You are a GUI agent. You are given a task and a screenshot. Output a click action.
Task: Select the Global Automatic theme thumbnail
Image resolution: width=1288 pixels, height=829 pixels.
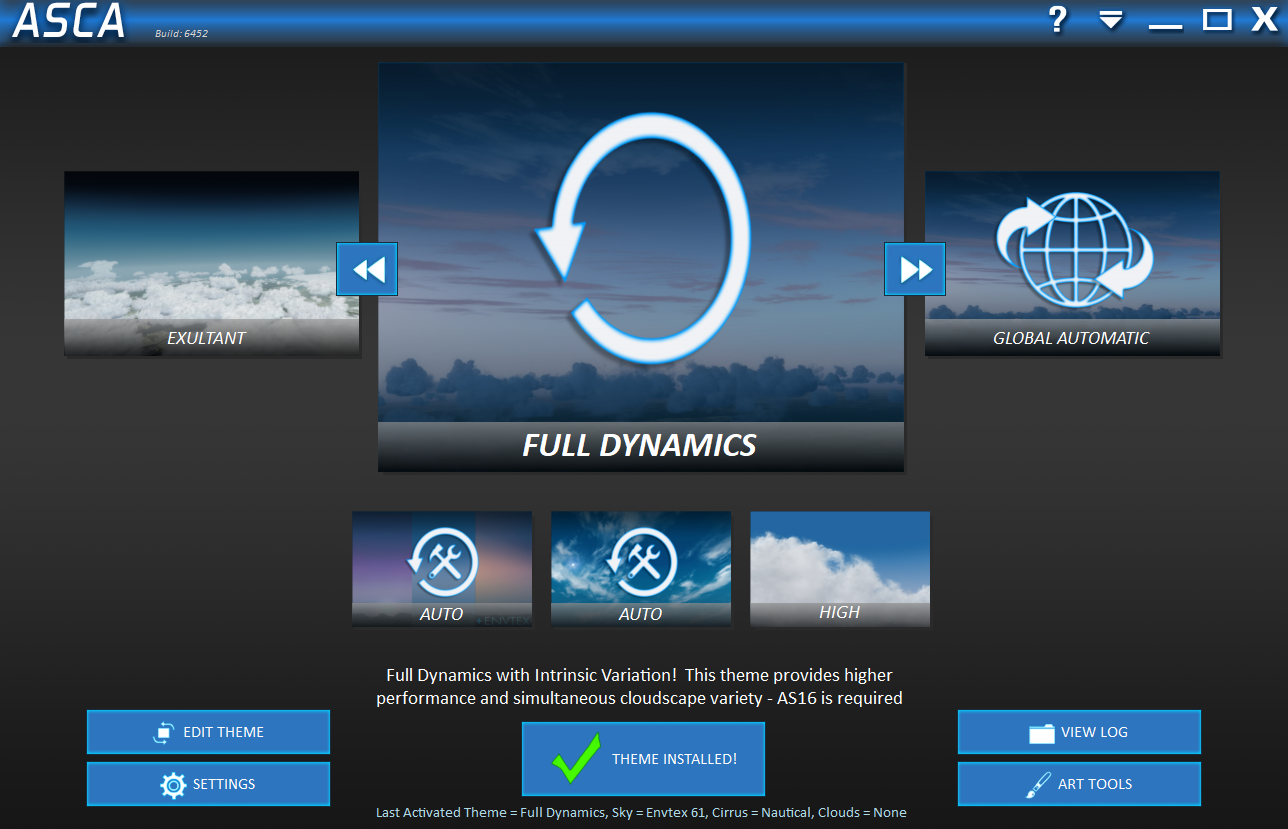coord(1072,263)
